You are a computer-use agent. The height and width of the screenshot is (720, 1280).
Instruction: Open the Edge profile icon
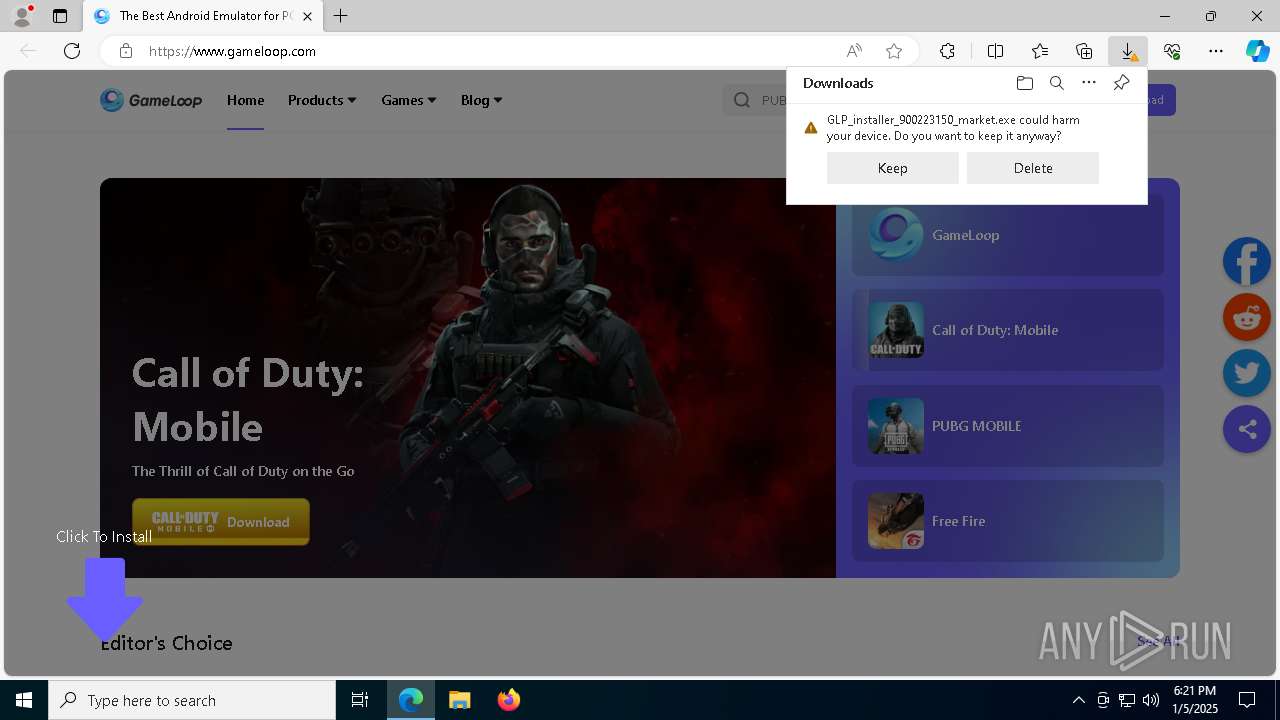[x=22, y=16]
